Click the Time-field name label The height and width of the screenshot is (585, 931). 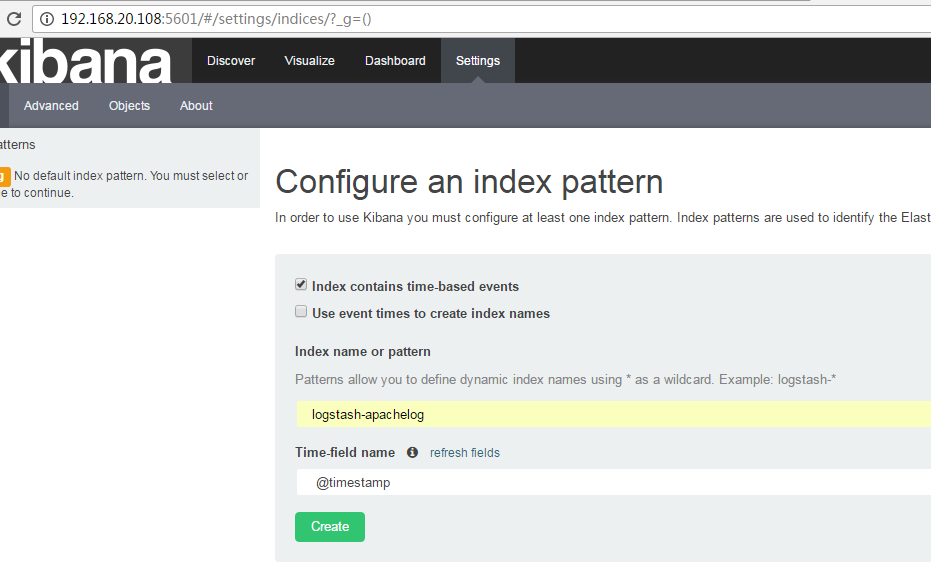tap(345, 453)
